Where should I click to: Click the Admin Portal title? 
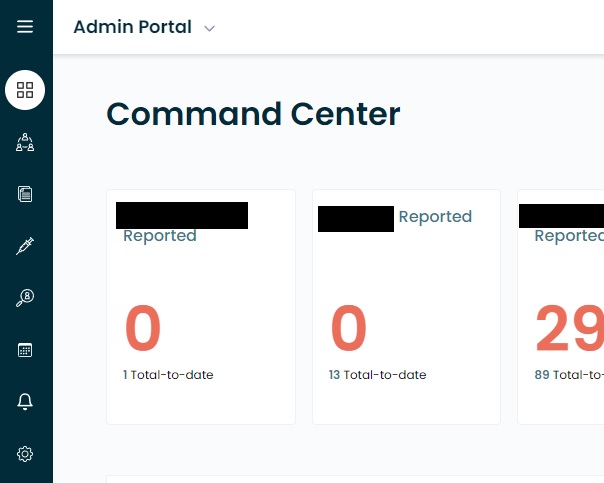132,27
